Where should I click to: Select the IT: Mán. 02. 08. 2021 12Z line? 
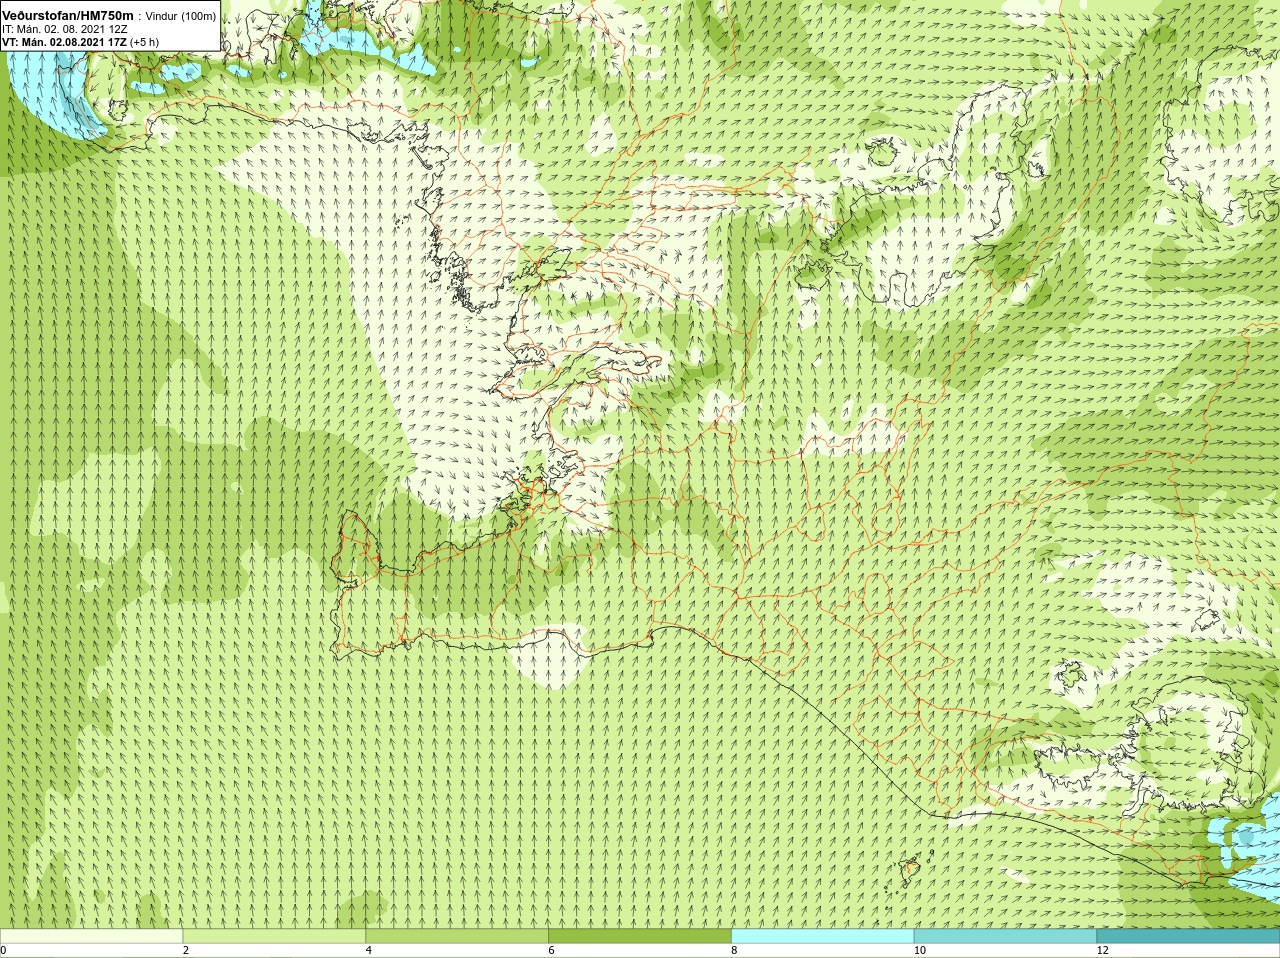pyautogui.click(x=65, y=29)
